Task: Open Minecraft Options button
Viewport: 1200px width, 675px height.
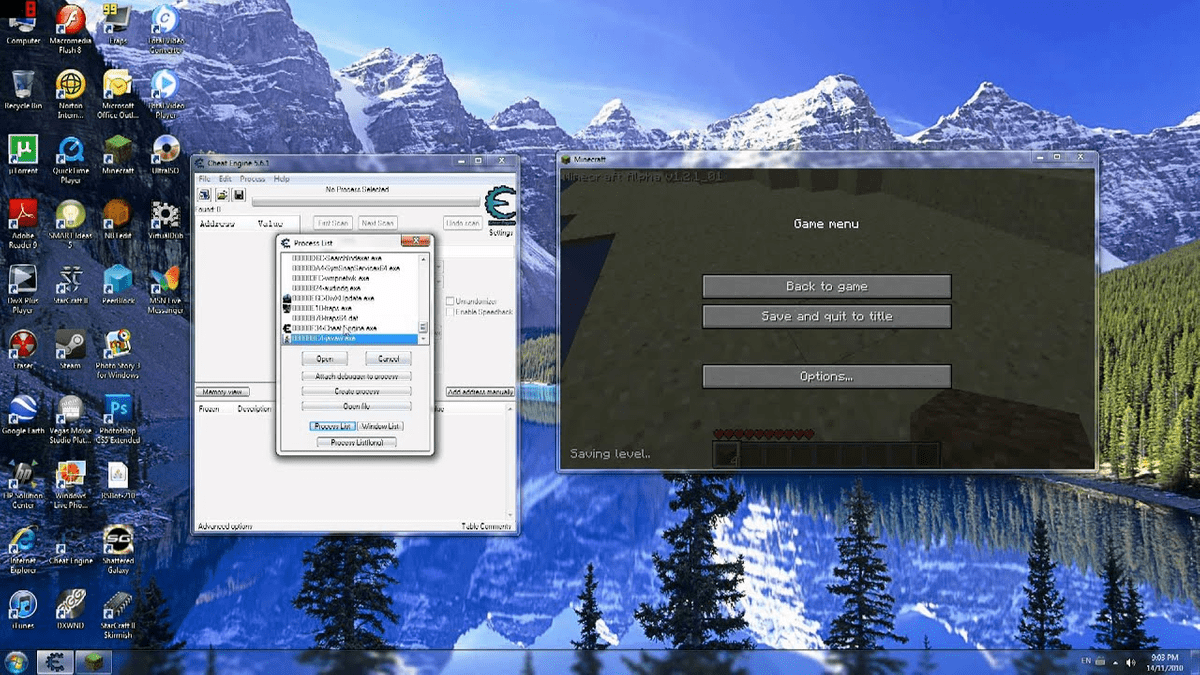Action: [x=826, y=377]
